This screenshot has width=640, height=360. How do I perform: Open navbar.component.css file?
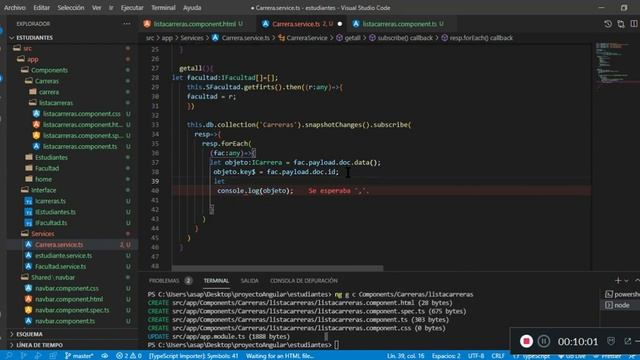[x=67, y=288]
